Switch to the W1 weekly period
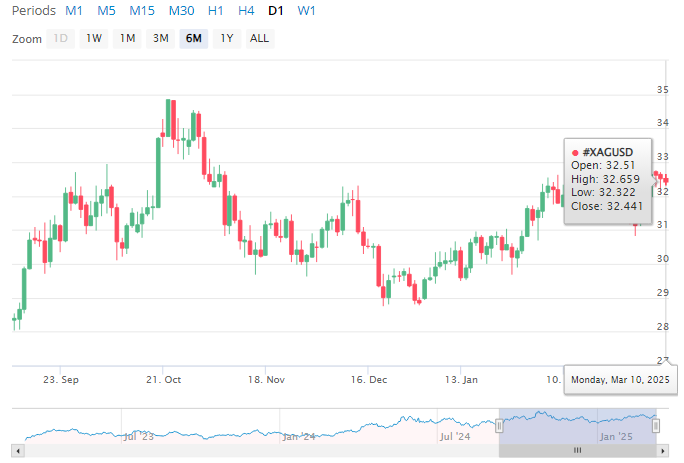 306,10
